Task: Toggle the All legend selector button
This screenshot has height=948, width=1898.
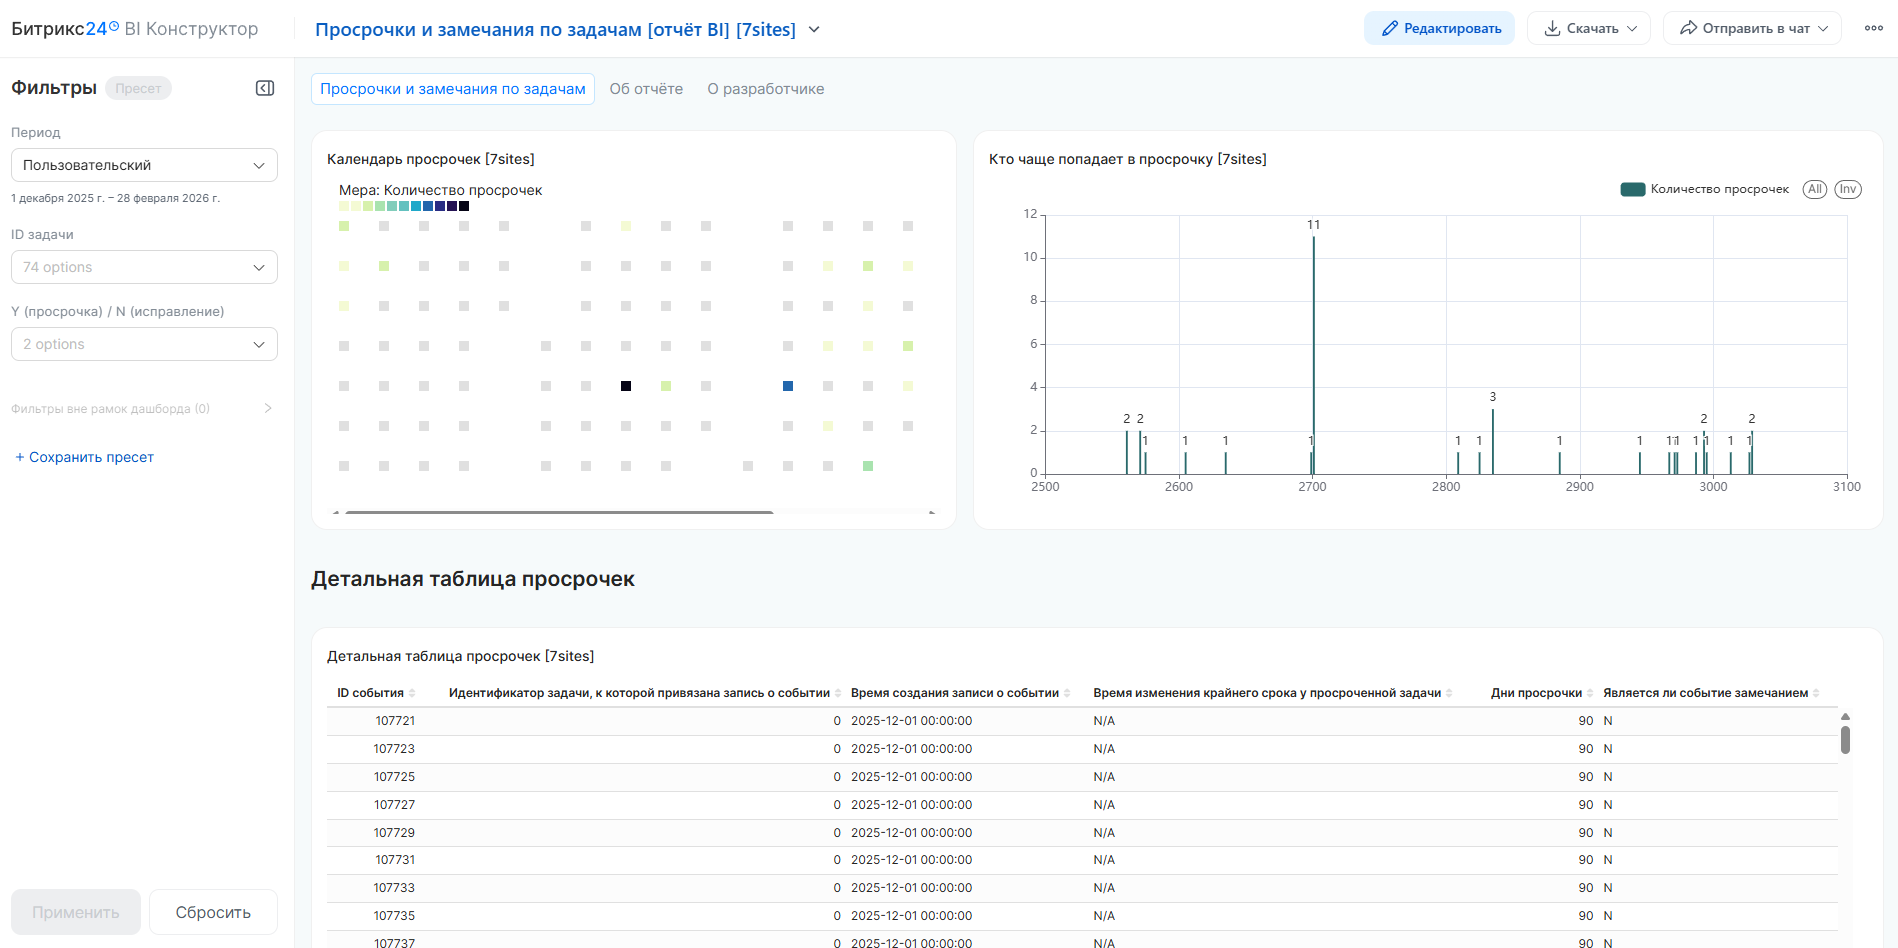Action: 1814,189
